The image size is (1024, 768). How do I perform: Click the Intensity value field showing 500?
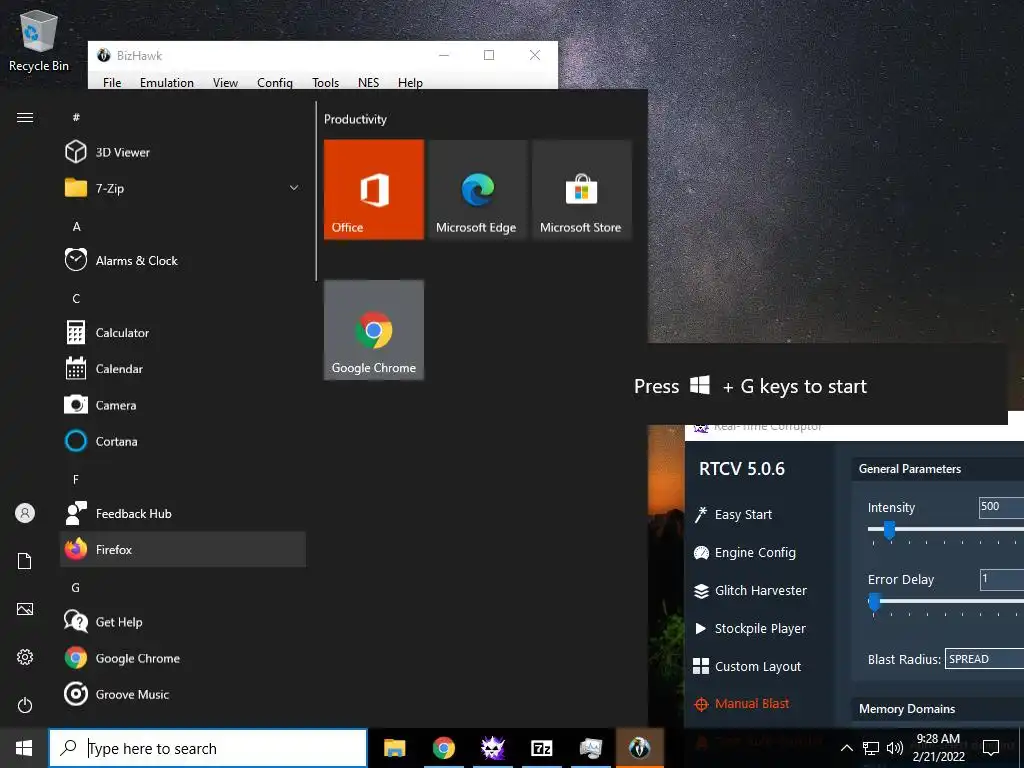(1001, 507)
